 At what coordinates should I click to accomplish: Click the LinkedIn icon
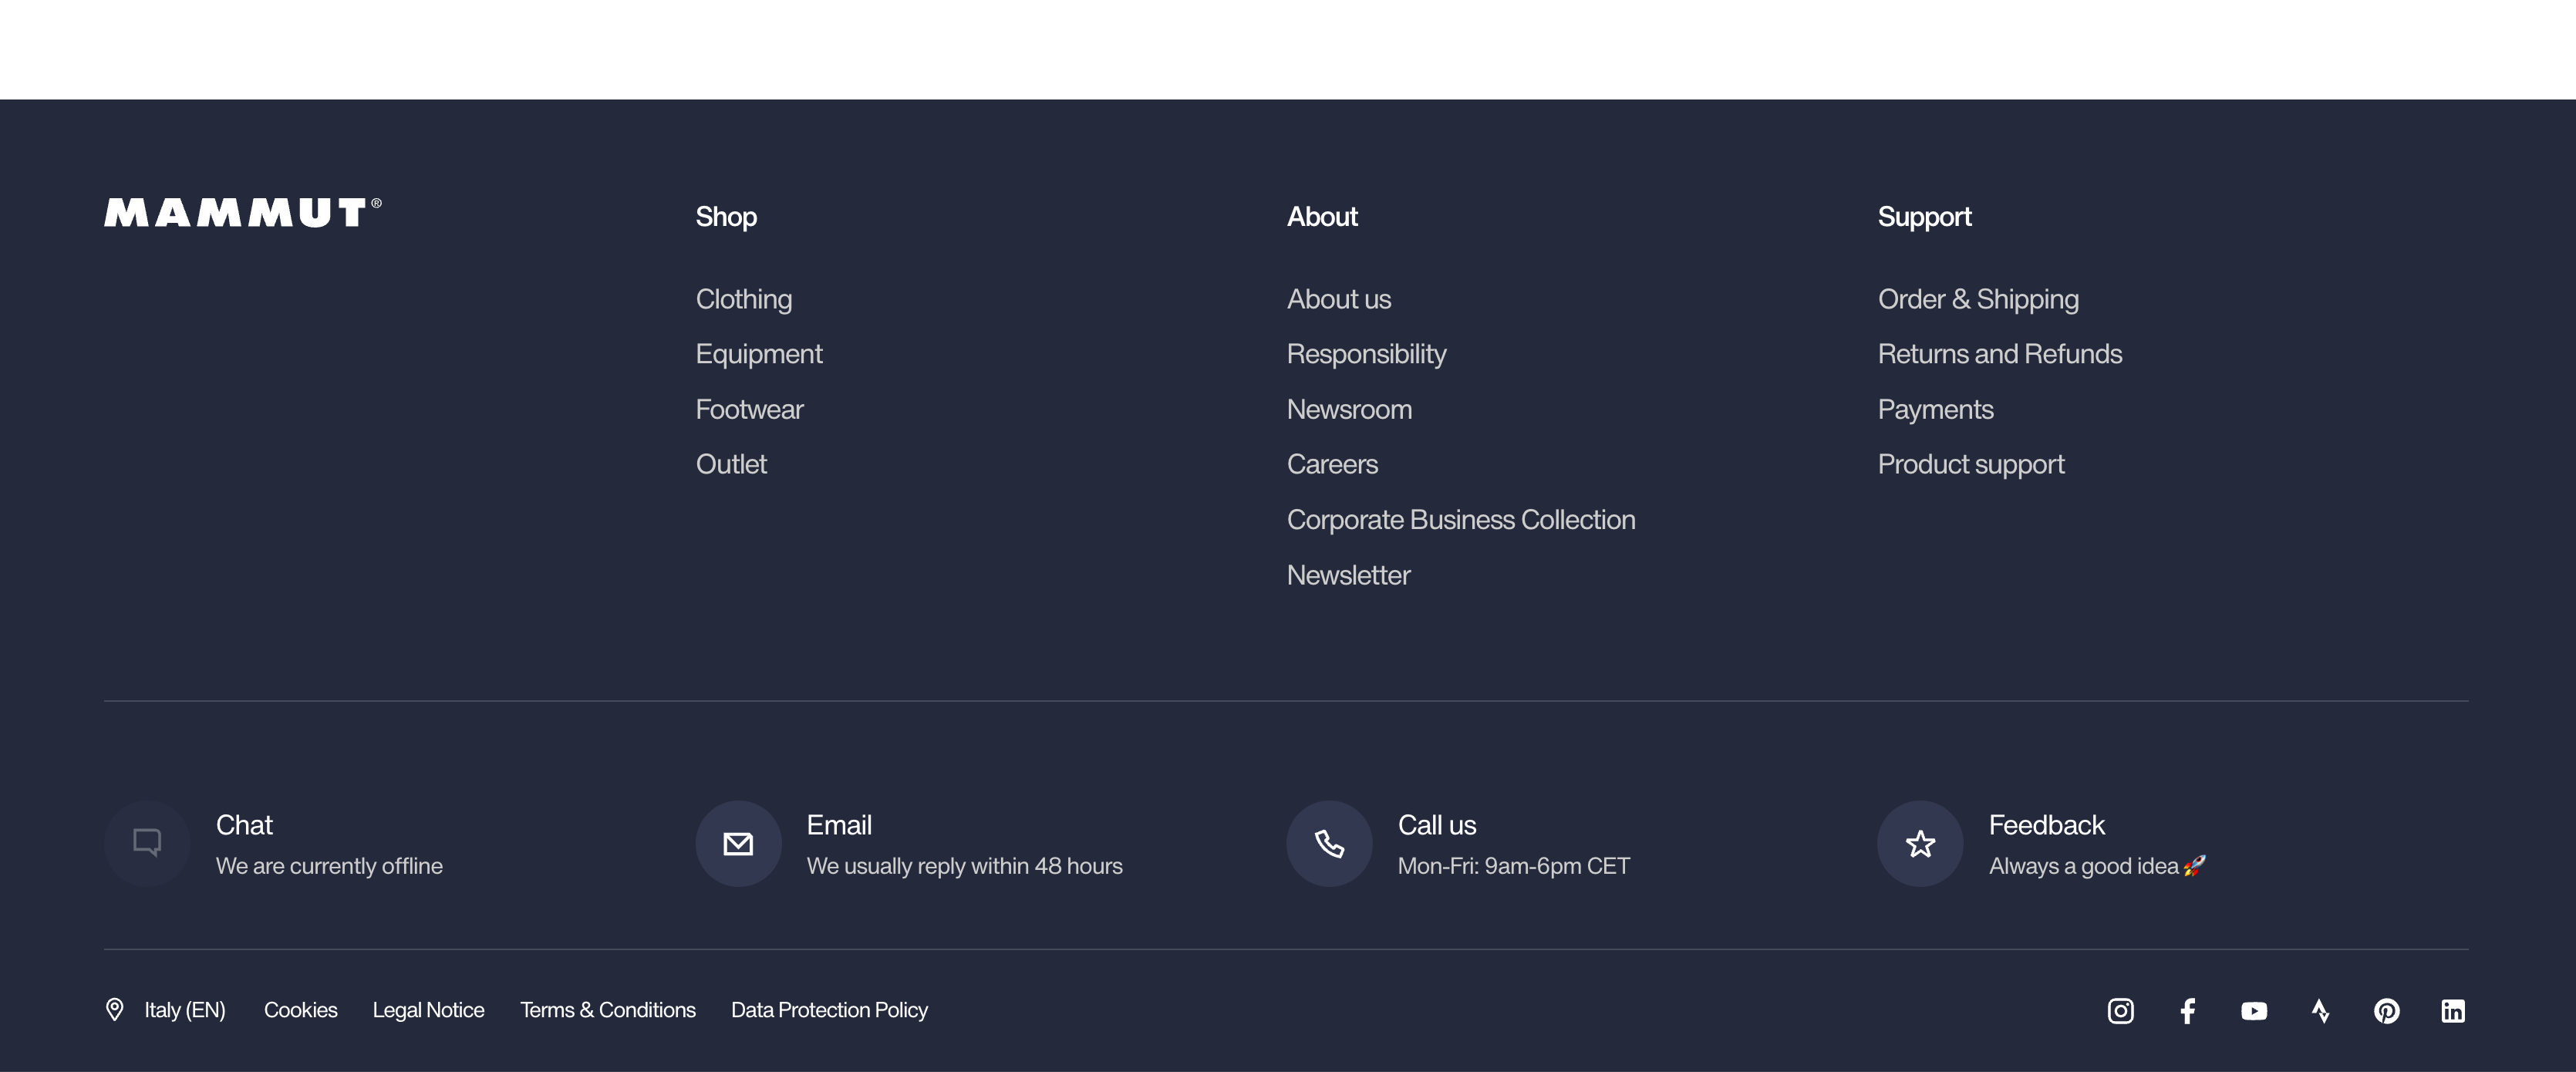click(x=2452, y=1011)
